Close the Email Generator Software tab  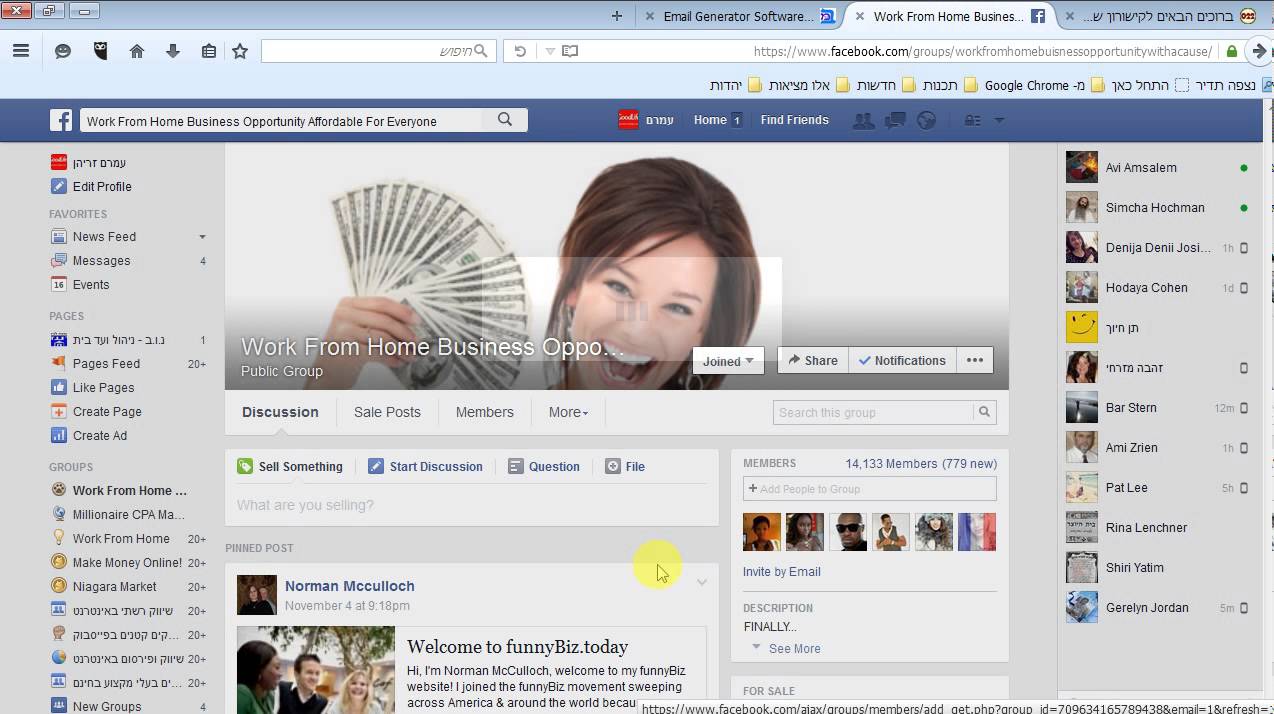651,16
